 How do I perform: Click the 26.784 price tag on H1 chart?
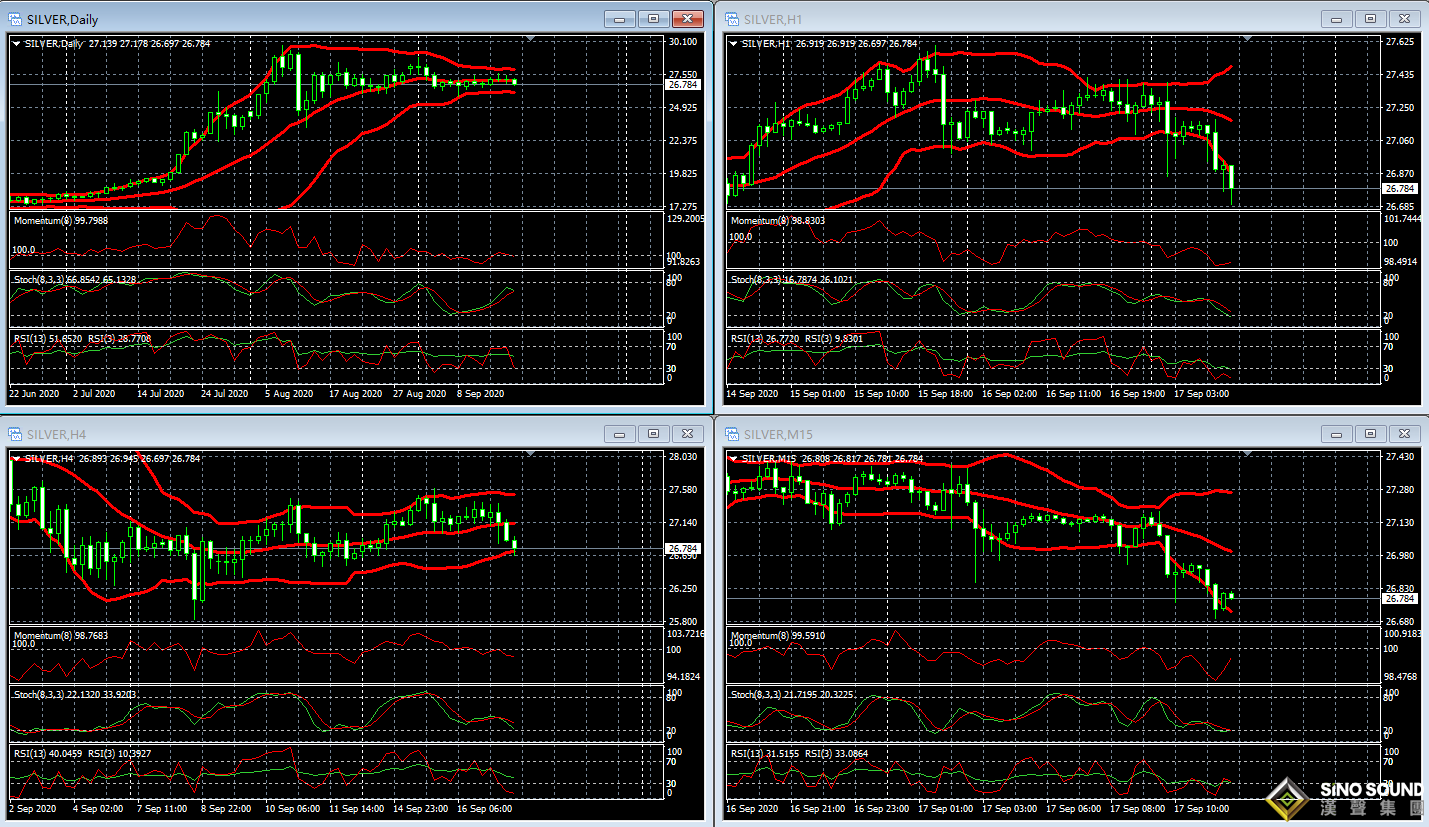tap(1400, 188)
